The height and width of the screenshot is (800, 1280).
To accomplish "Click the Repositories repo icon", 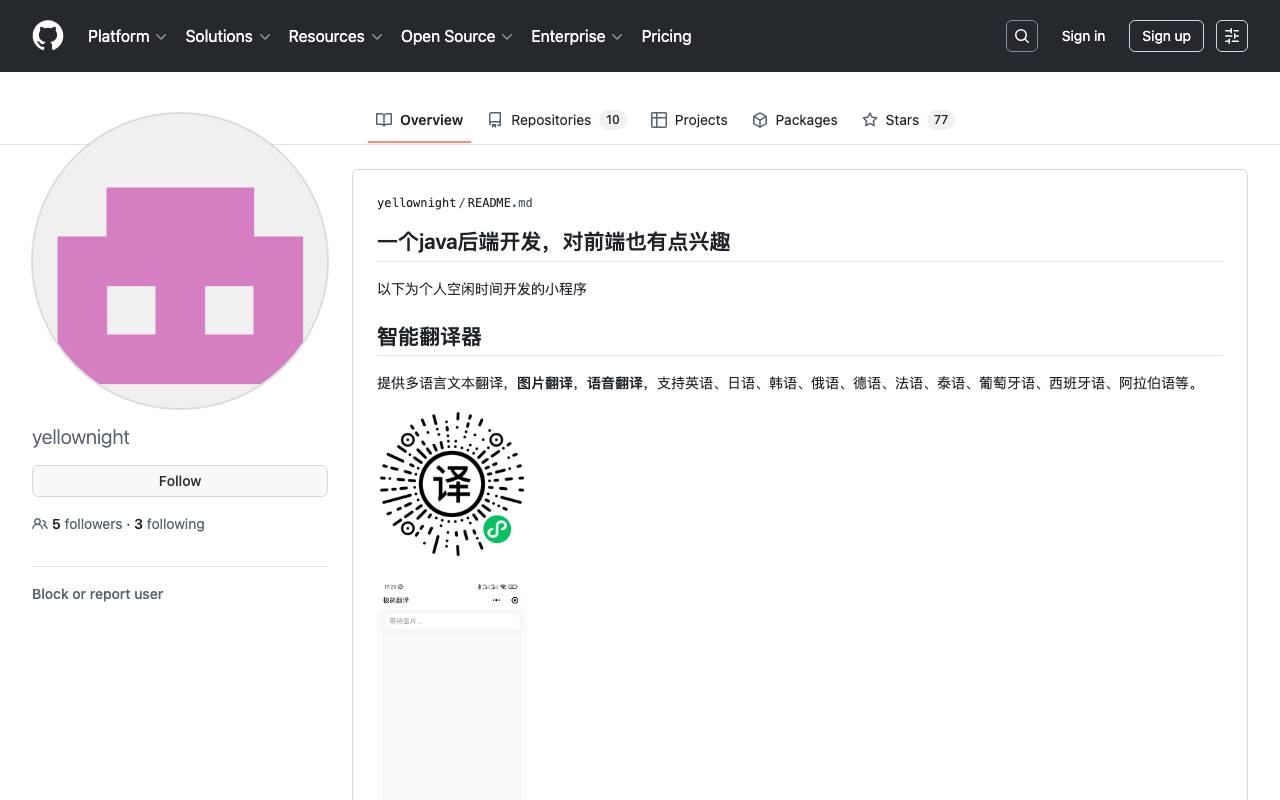I will (495, 120).
